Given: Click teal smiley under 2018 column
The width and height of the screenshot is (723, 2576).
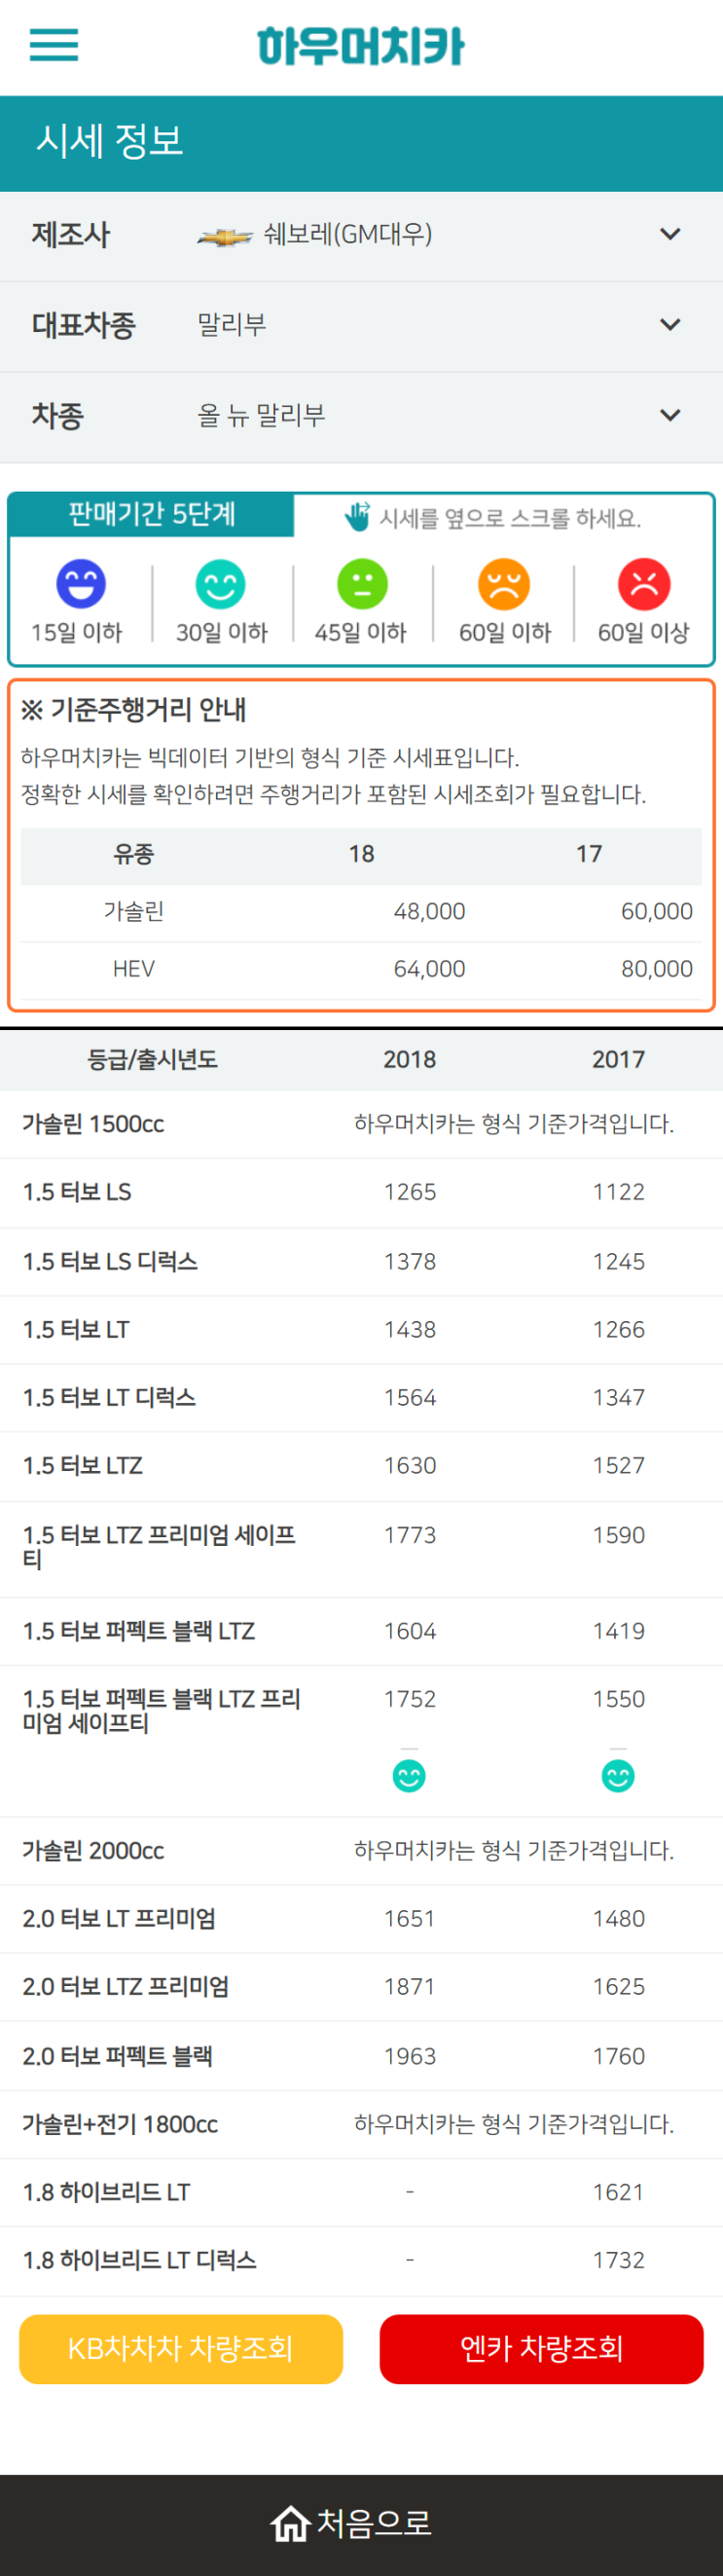Looking at the screenshot, I should 409,1776.
